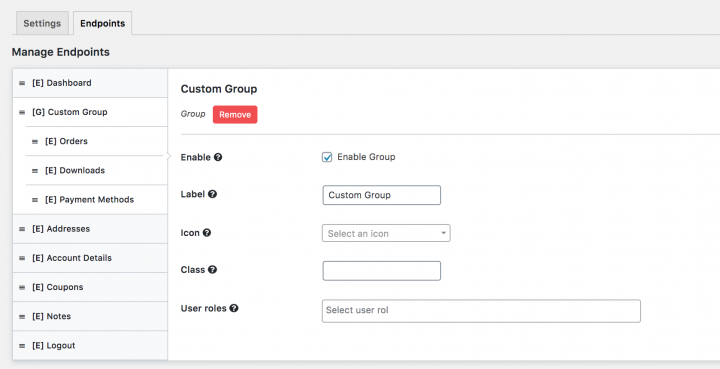The height and width of the screenshot is (369, 720).
Task: Select the [E] Logout endpoint
Action: (x=90, y=346)
